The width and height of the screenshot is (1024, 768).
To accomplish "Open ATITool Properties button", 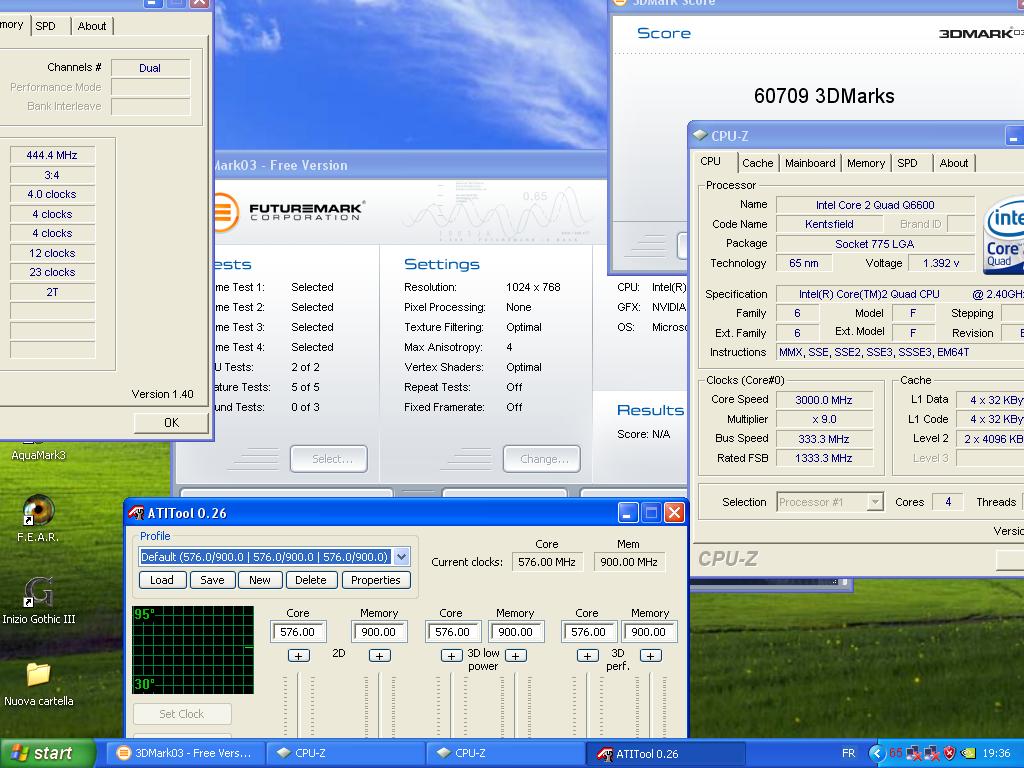I will [376, 580].
